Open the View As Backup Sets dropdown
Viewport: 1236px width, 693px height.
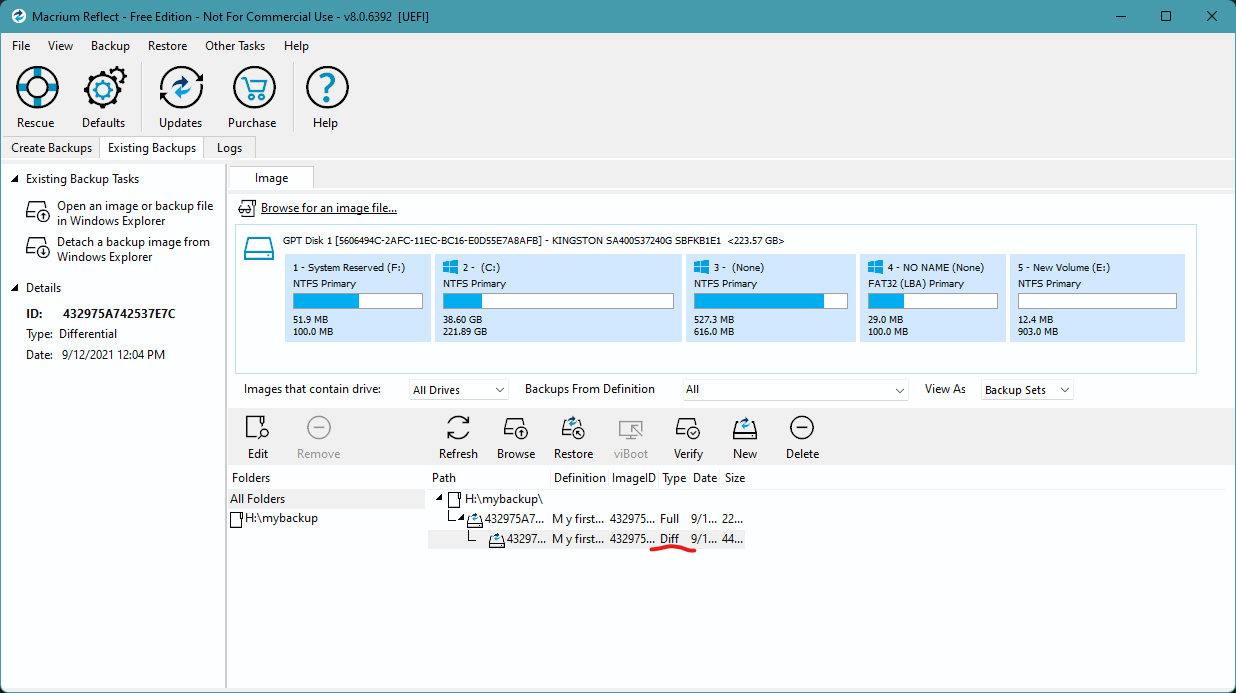pos(1026,390)
